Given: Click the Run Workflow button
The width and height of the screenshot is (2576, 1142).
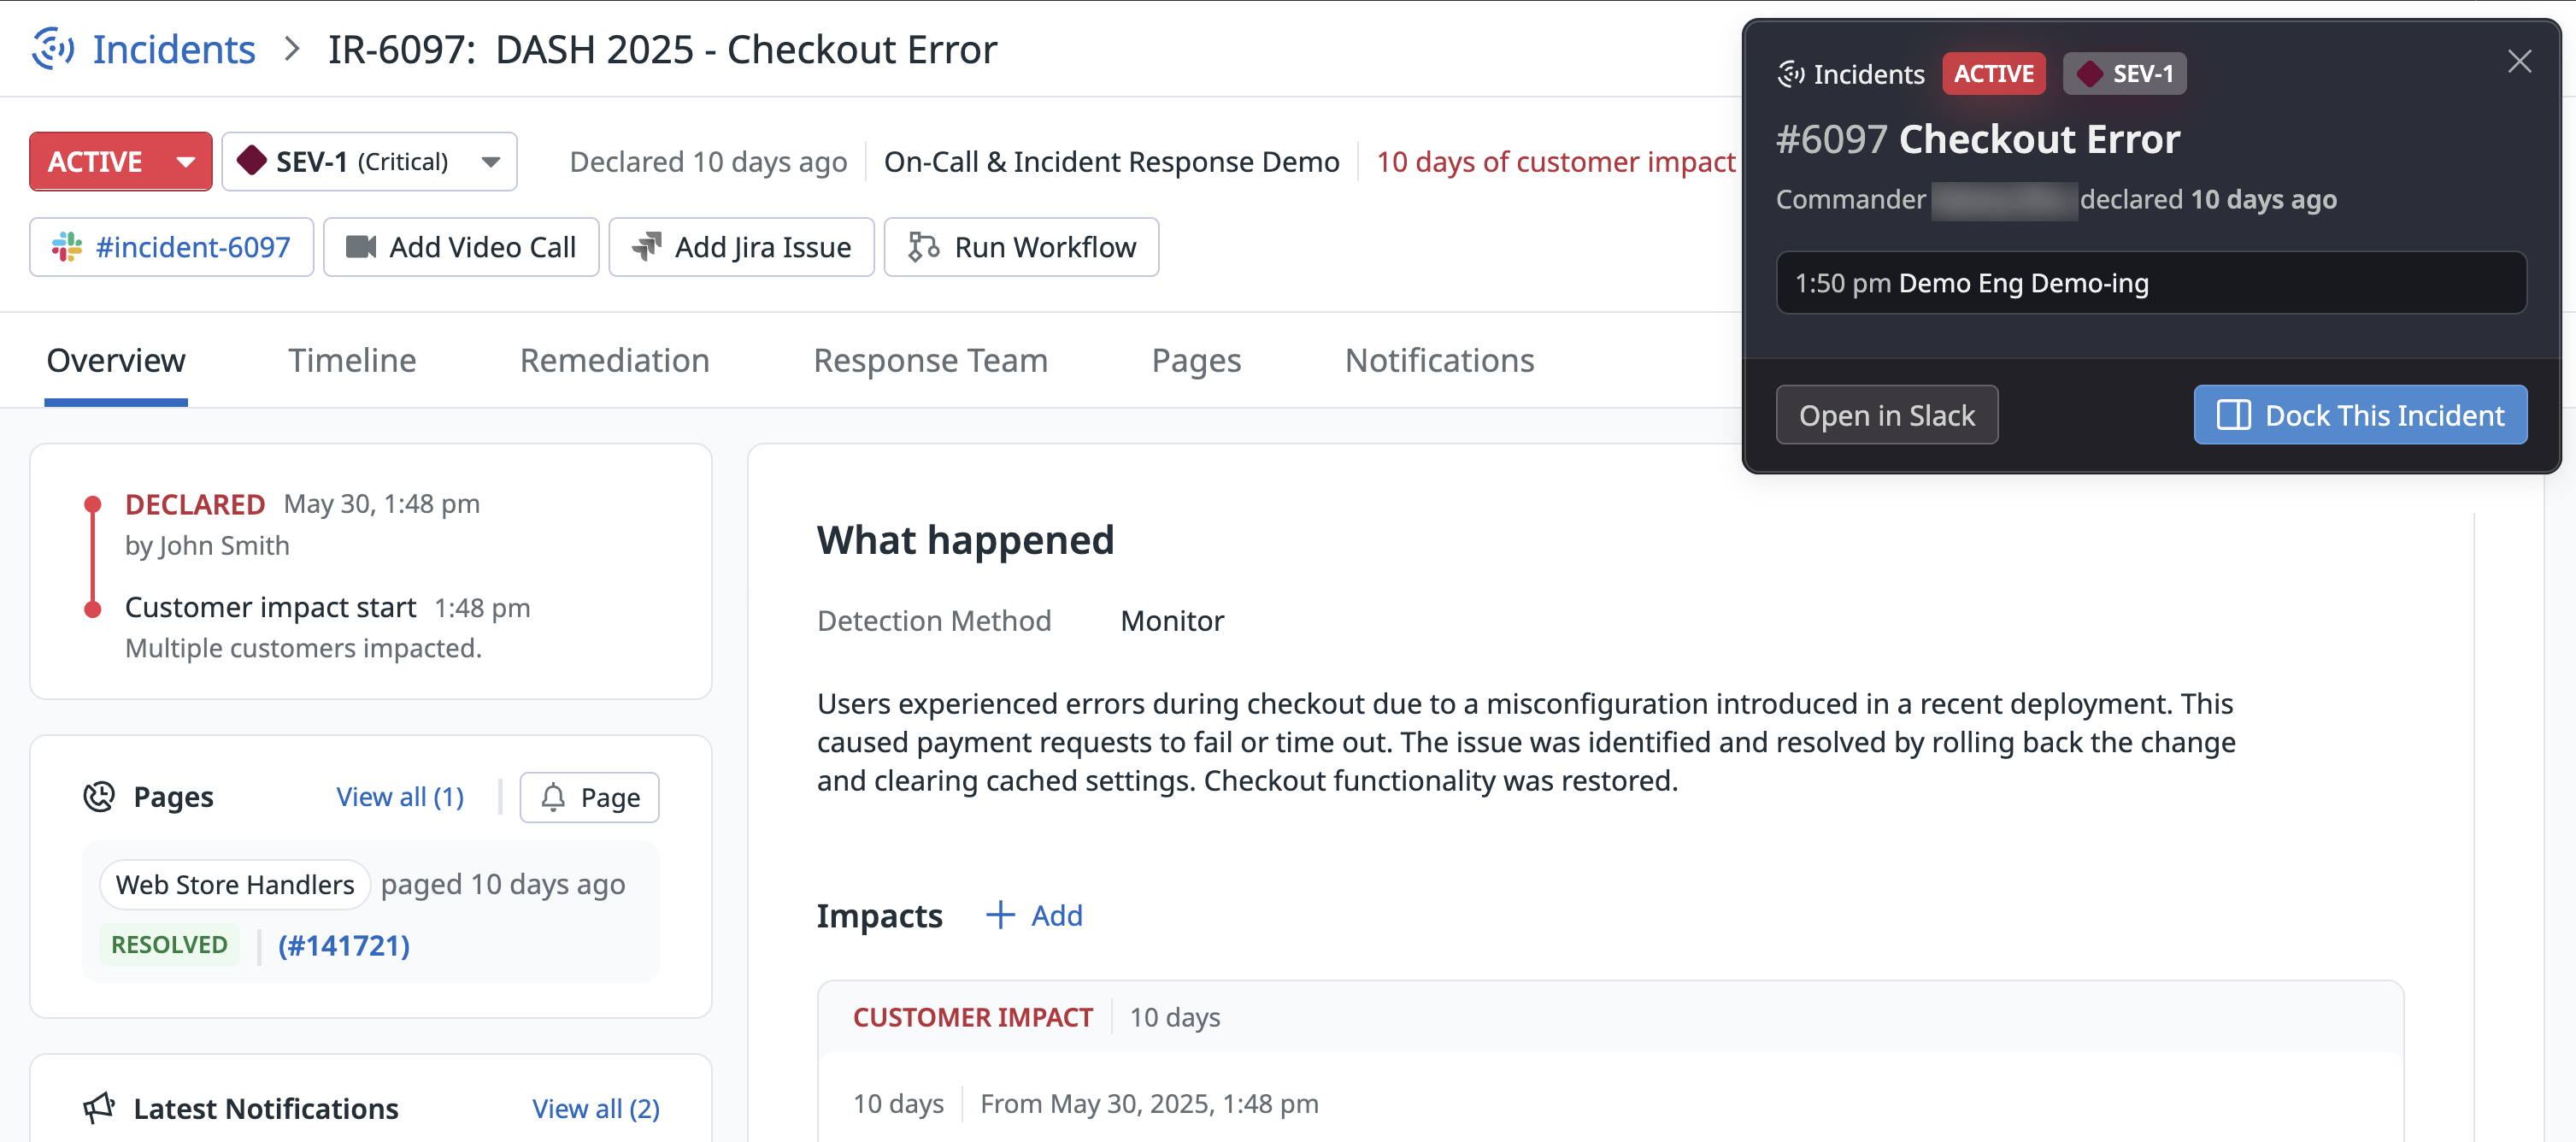Looking at the screenshot, I should (x=1021, y=247).
